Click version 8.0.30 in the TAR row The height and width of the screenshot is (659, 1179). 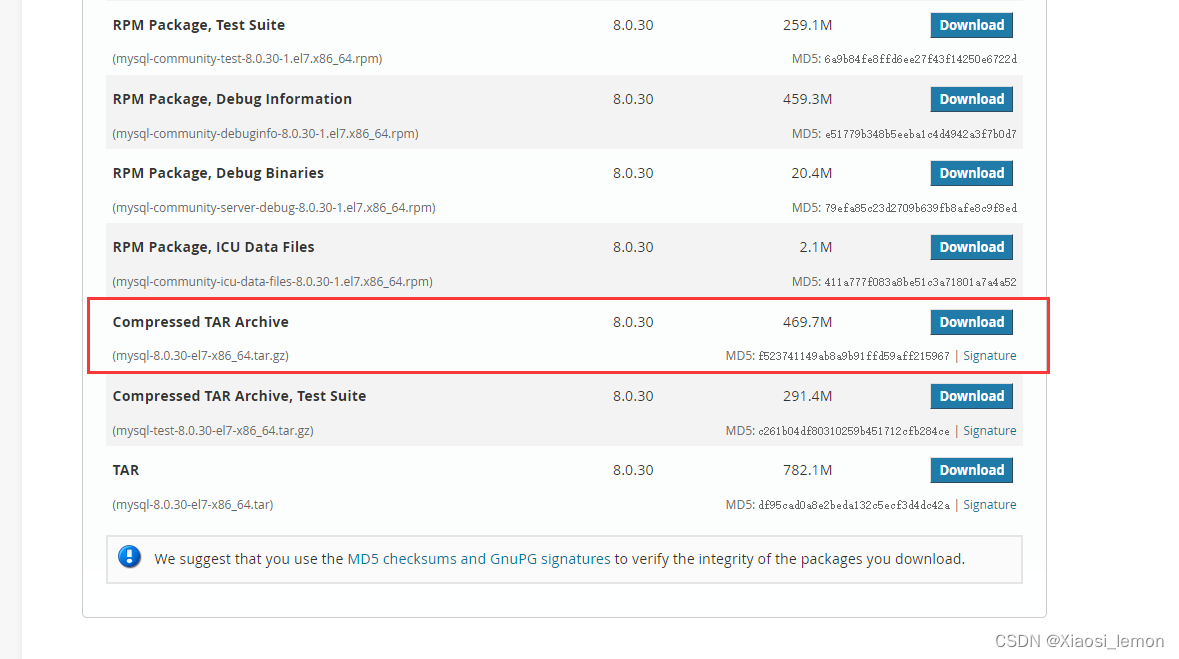[x=633, y=470]
